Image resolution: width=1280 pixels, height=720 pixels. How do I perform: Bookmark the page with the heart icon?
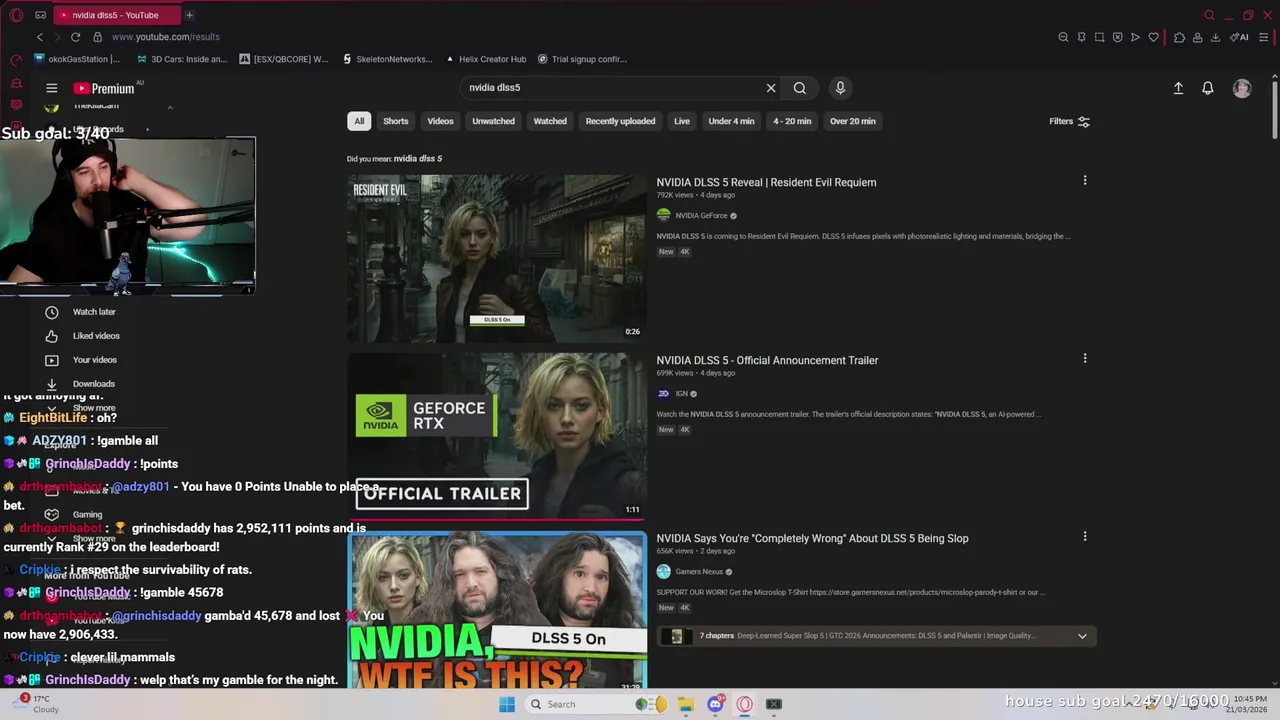(1153, 37)
